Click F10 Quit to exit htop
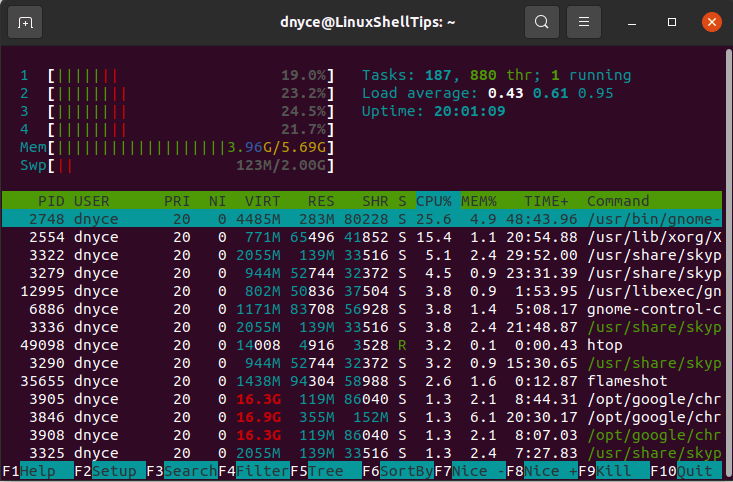Viewport: 733px width, 482px height. pos(686,471)
